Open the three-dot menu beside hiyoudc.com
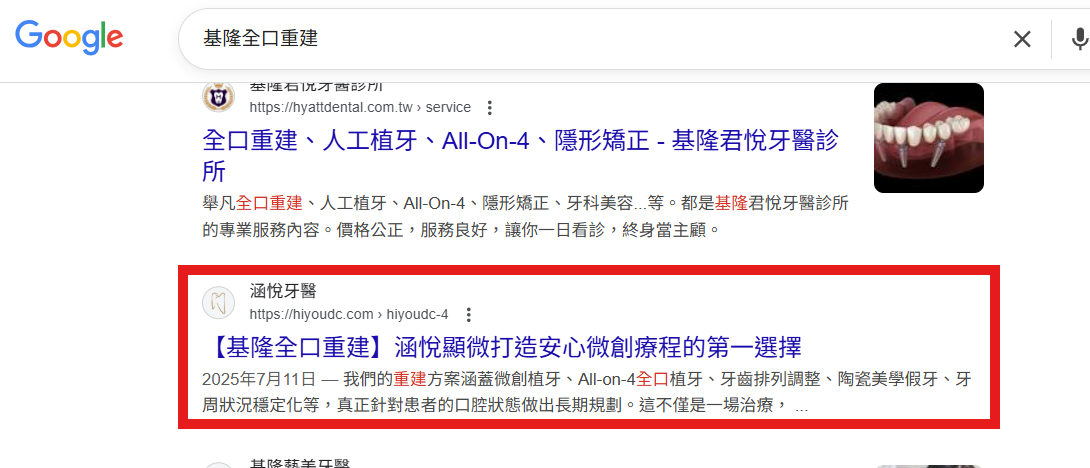1090x468 pixels. pyautogui.click(x=467, y=313)
